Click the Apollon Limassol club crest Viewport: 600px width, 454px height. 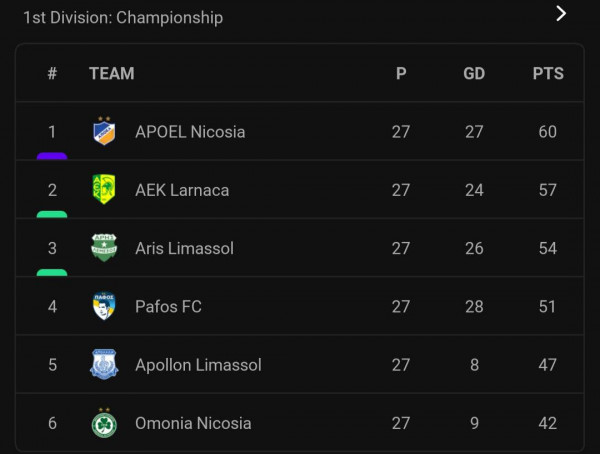click(104, 364)
